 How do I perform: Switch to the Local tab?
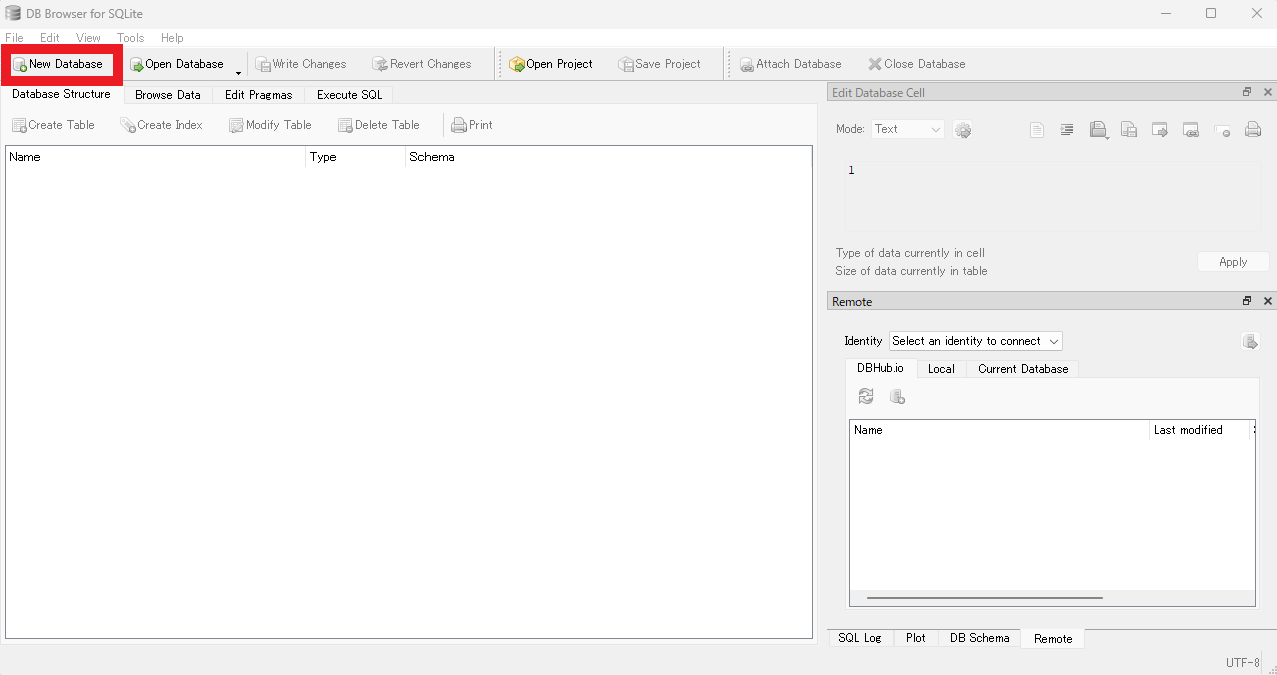[x=941, y=369]
